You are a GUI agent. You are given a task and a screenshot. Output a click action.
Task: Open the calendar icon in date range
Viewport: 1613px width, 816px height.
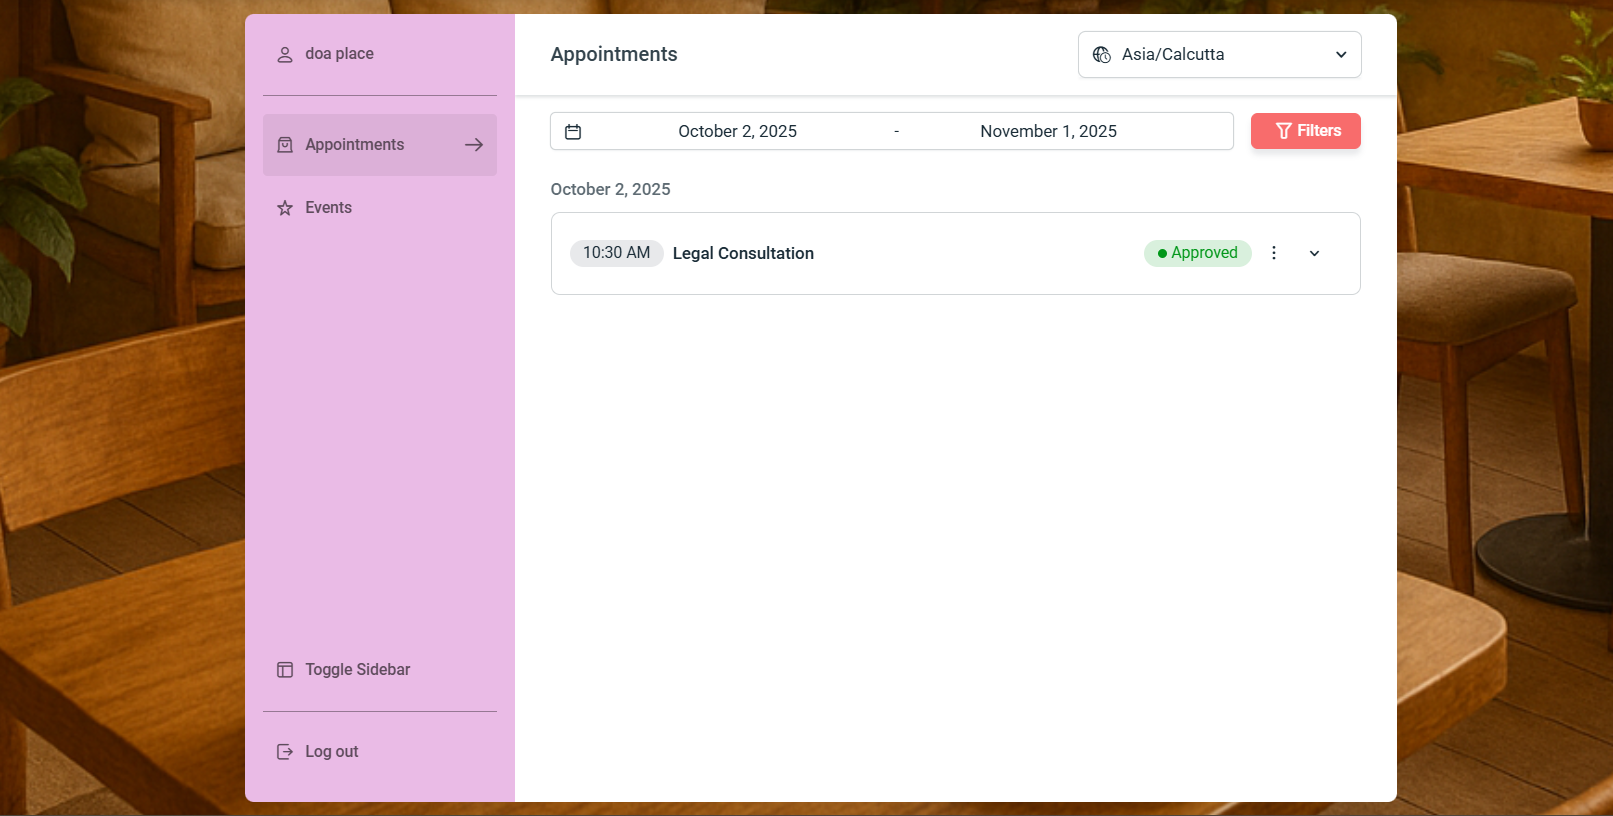point(573,132)
